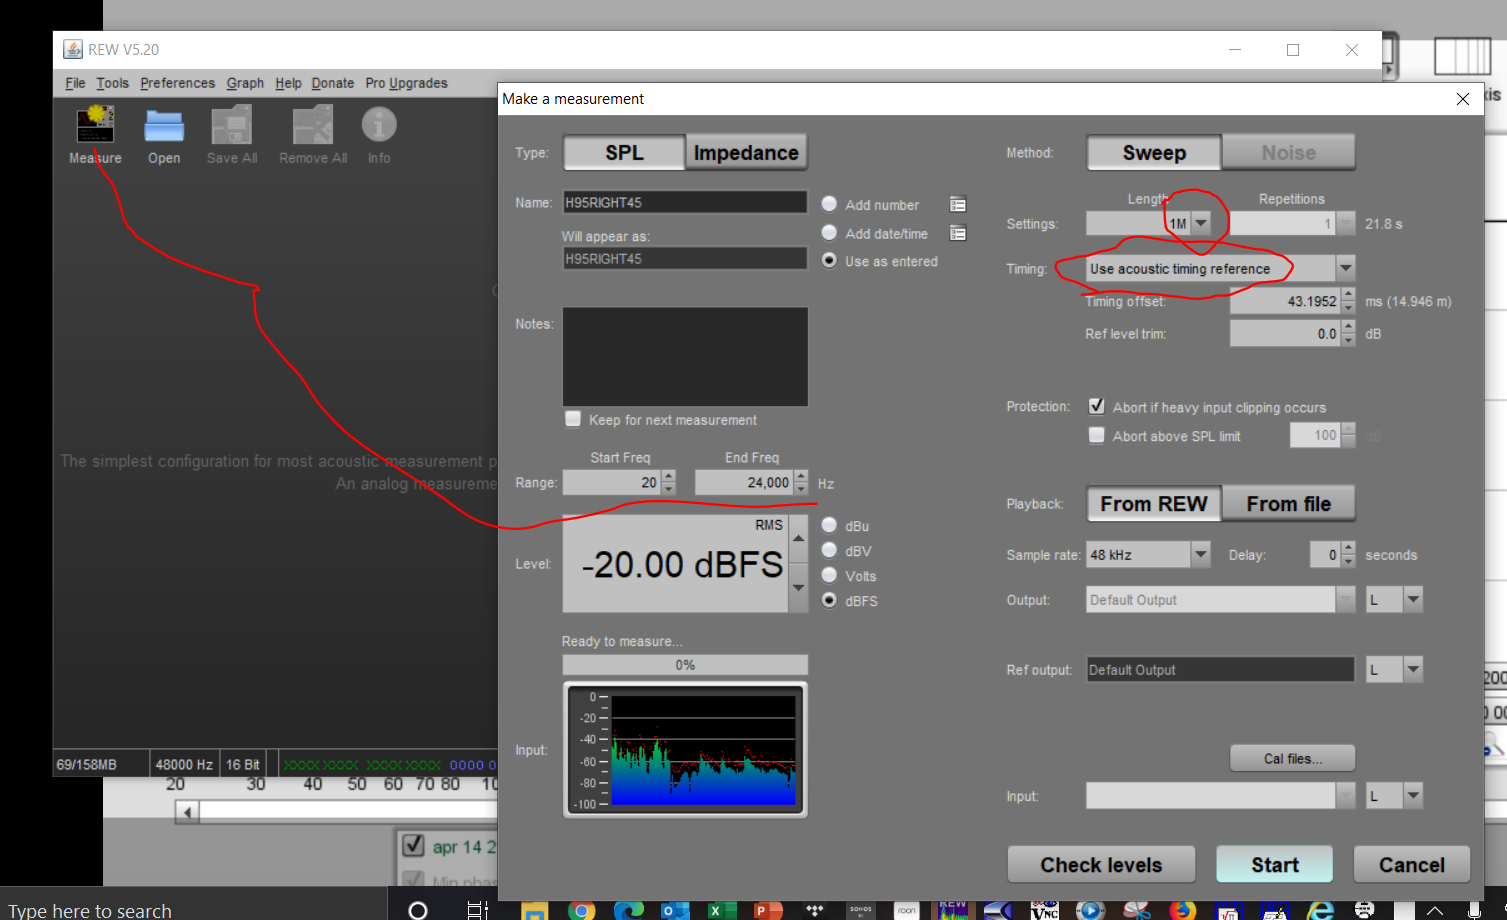Click the Measure icon in REW toolbar

click(95, 127)
